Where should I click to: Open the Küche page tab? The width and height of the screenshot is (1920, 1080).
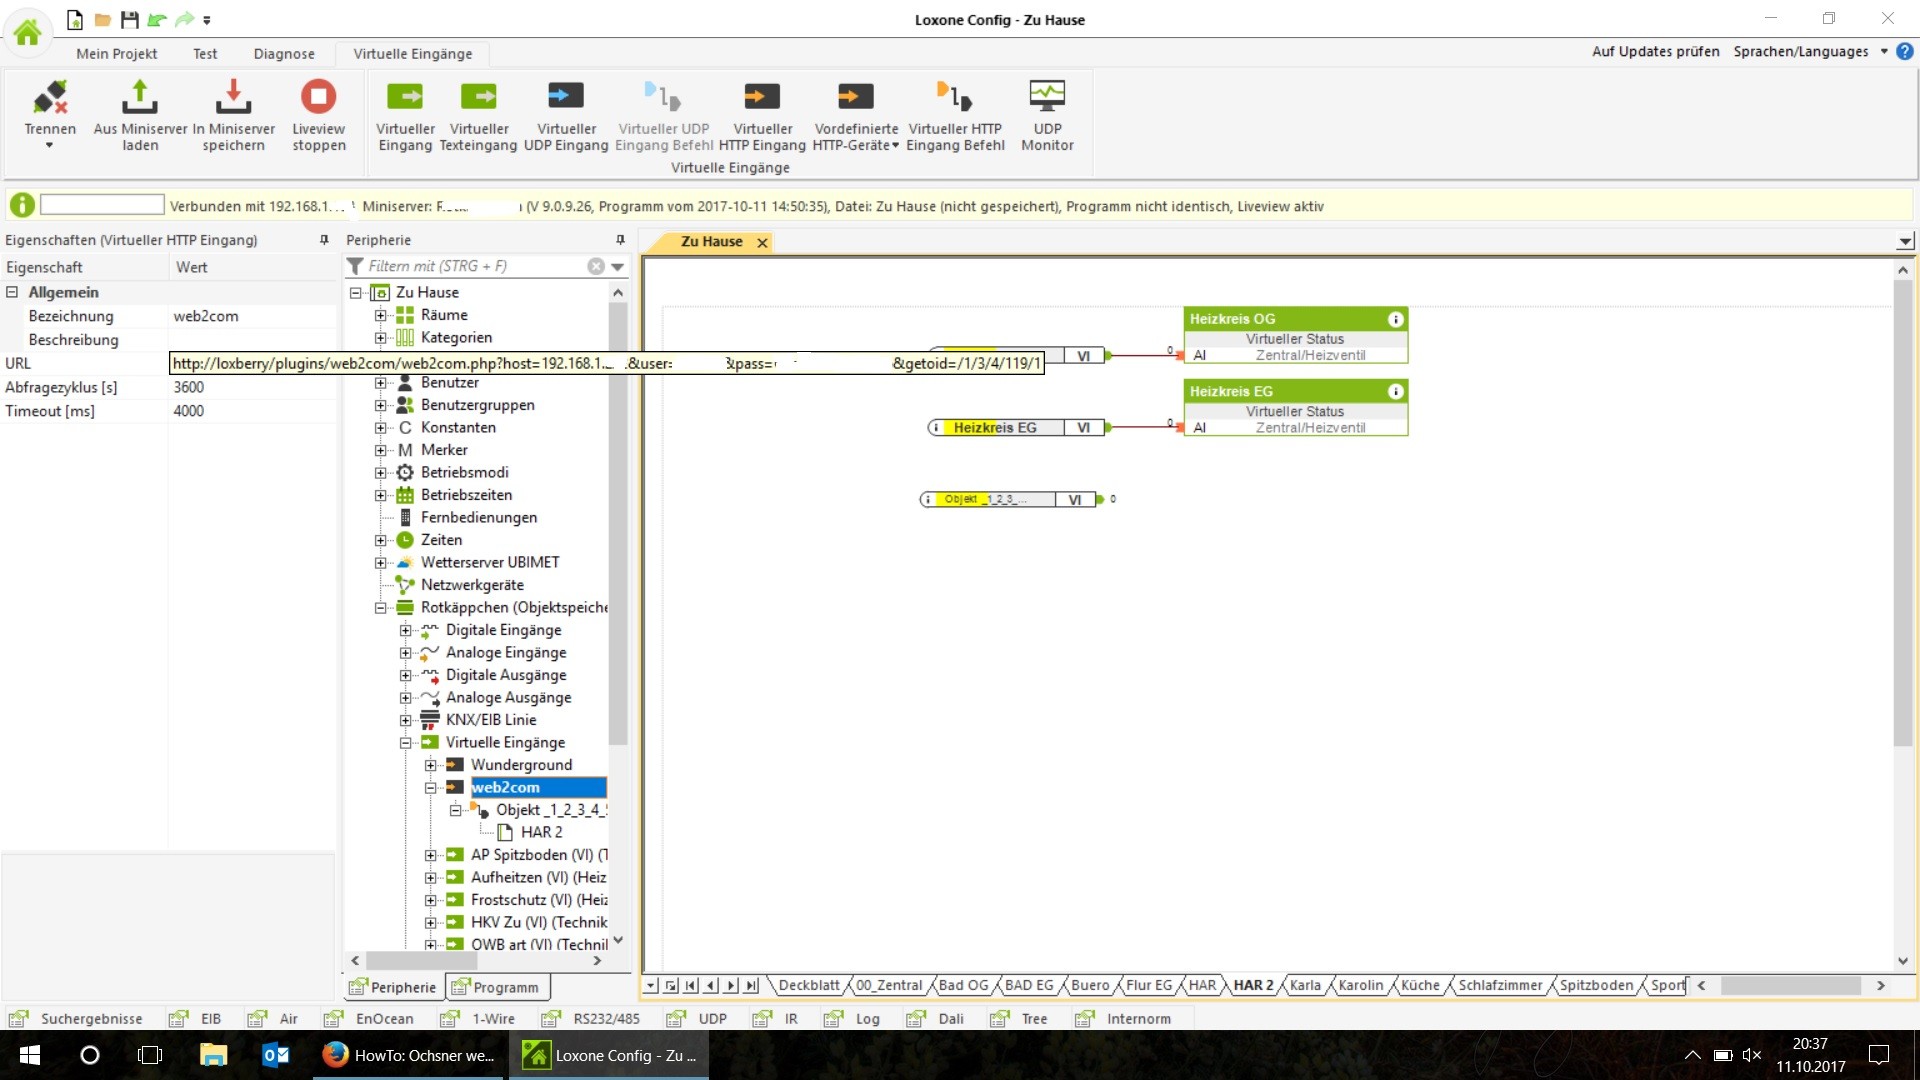pyautogui.click(x=1419, y=985)
